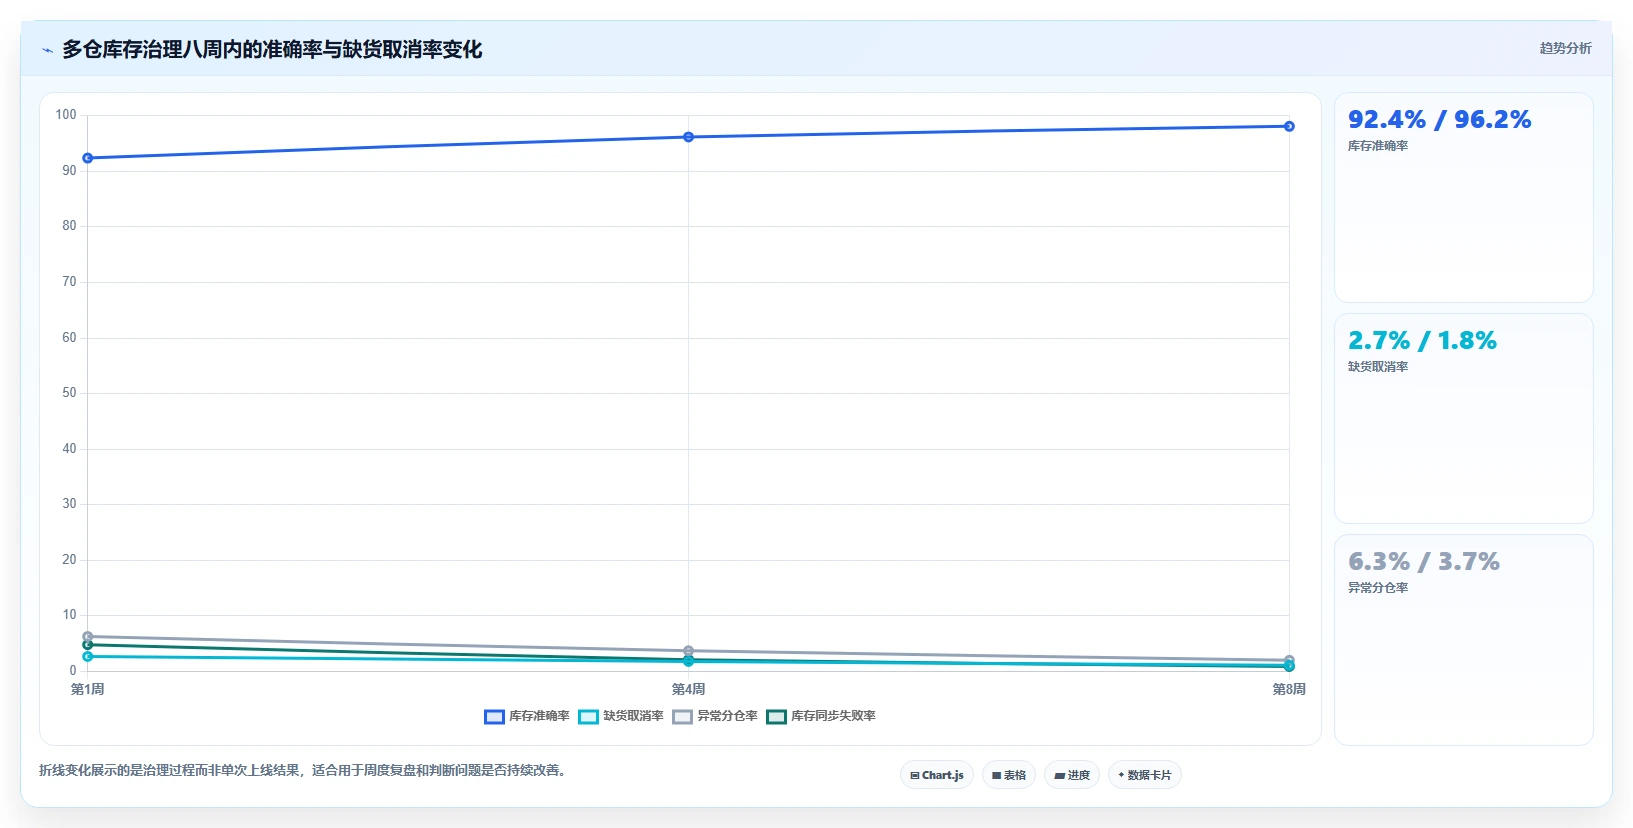Open the 6.3% / 3.7% 异常分仓率 card
This screenshot has height=828, width=1633.
1464,640
